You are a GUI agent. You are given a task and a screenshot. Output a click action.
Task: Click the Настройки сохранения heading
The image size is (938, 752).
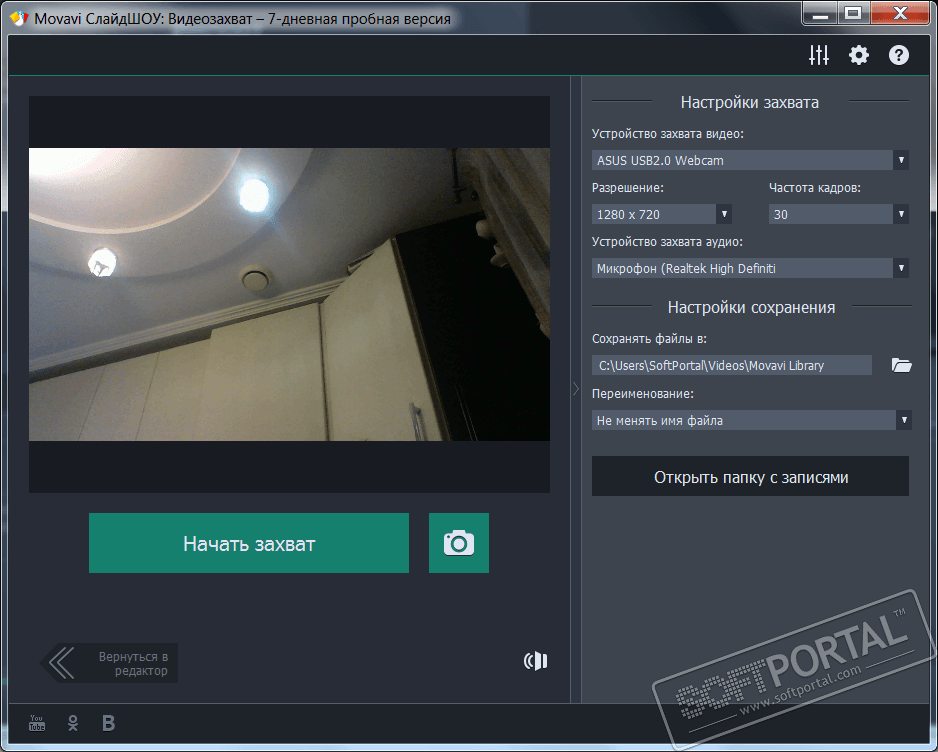pyautogui.click(x=751, y=308)
